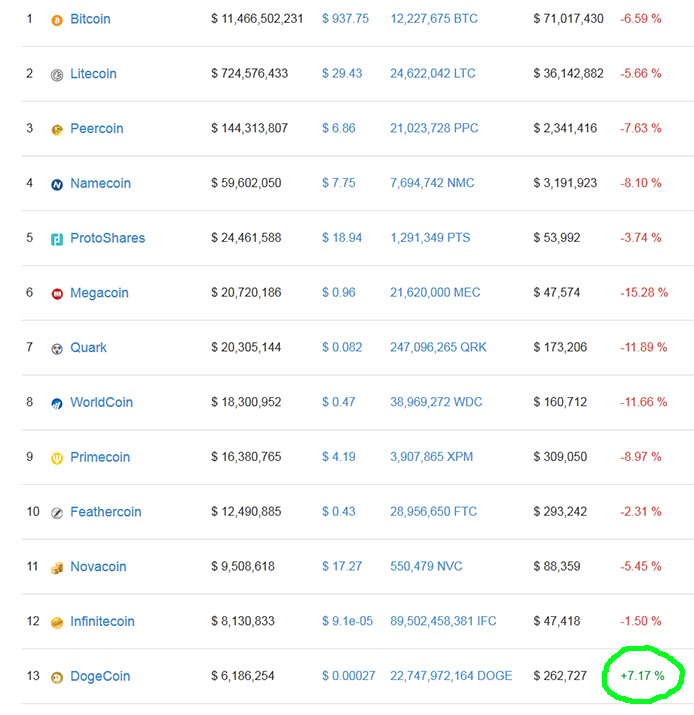Open the Primecoin link
694x715 pixels.
pos(100,457)
